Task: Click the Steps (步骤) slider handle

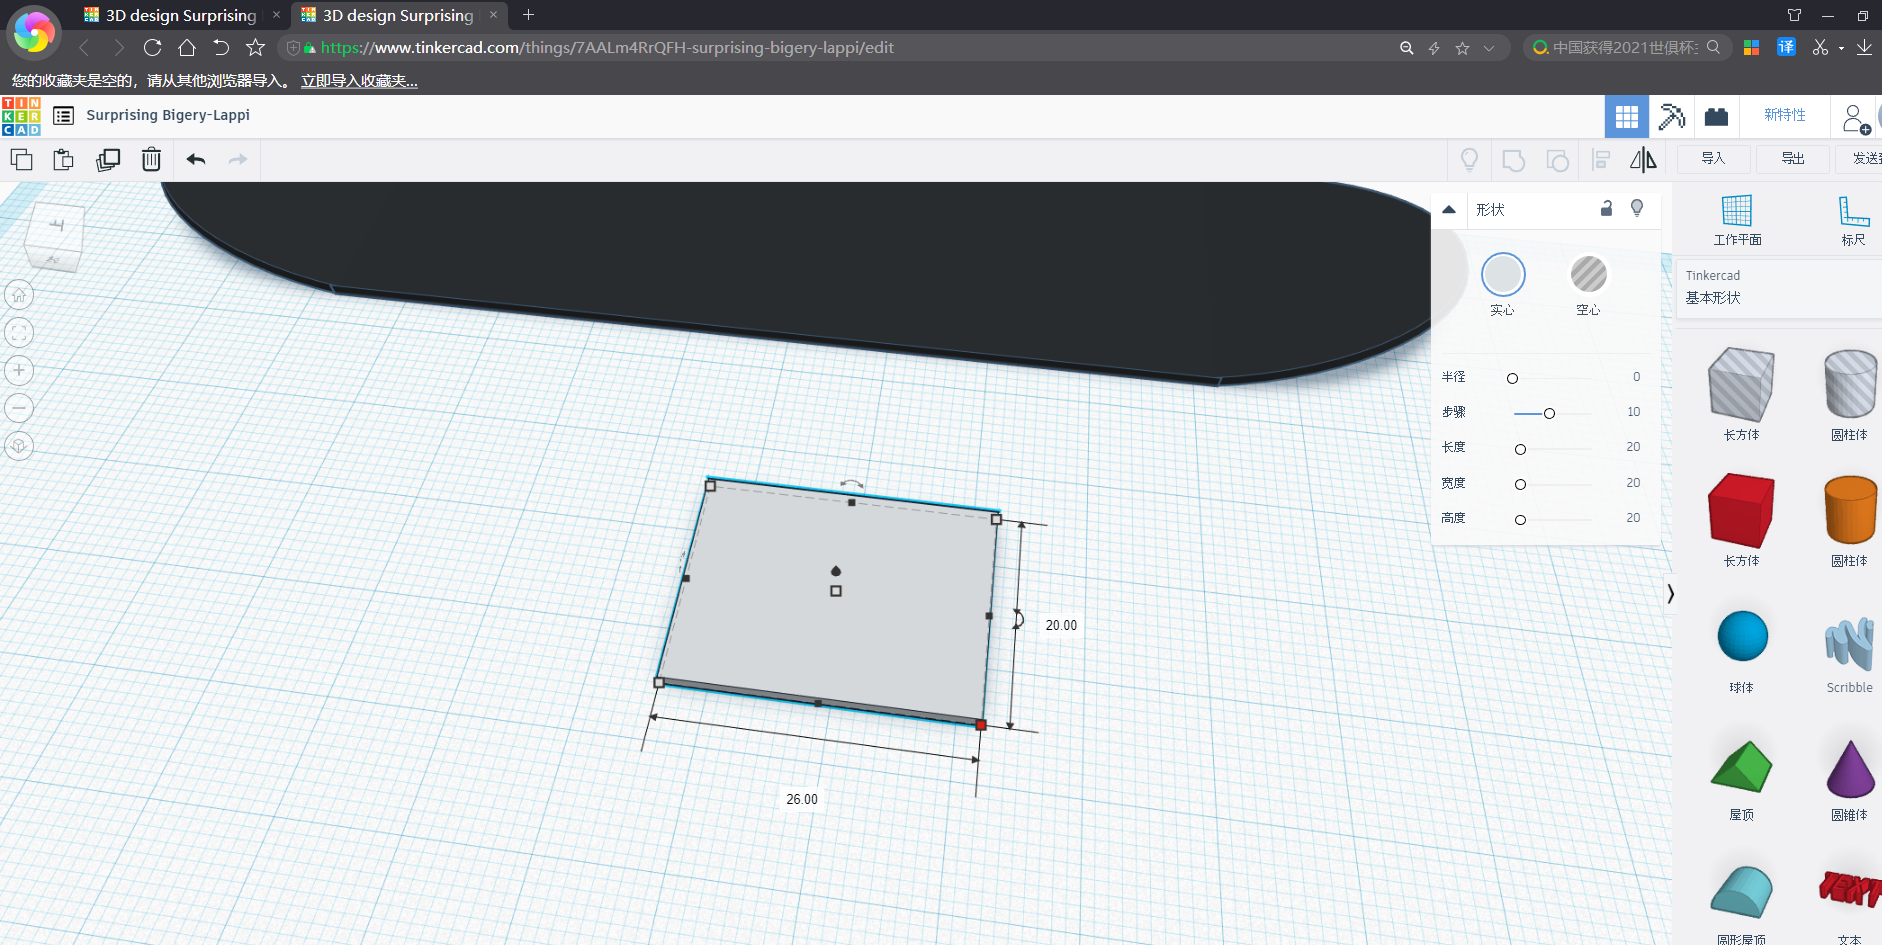Action: pos(1549,413)
